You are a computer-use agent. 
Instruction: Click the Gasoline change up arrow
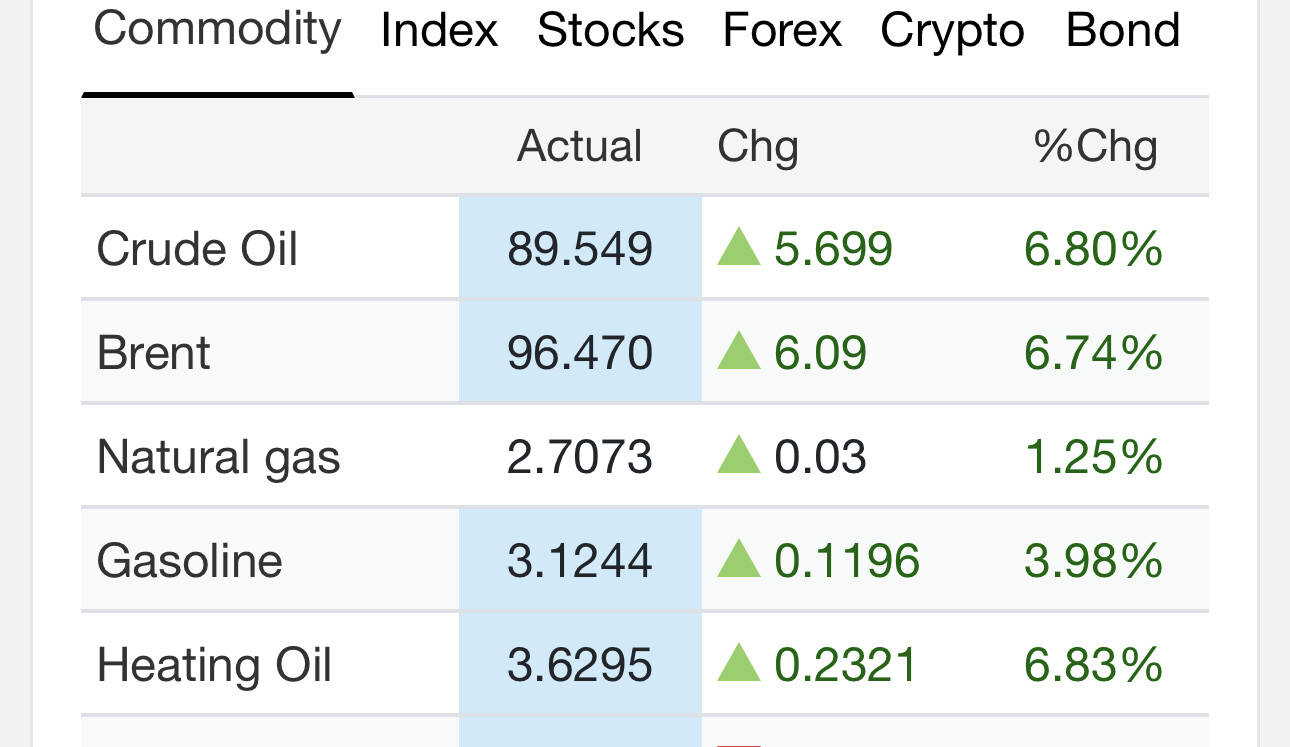(739, 560)
